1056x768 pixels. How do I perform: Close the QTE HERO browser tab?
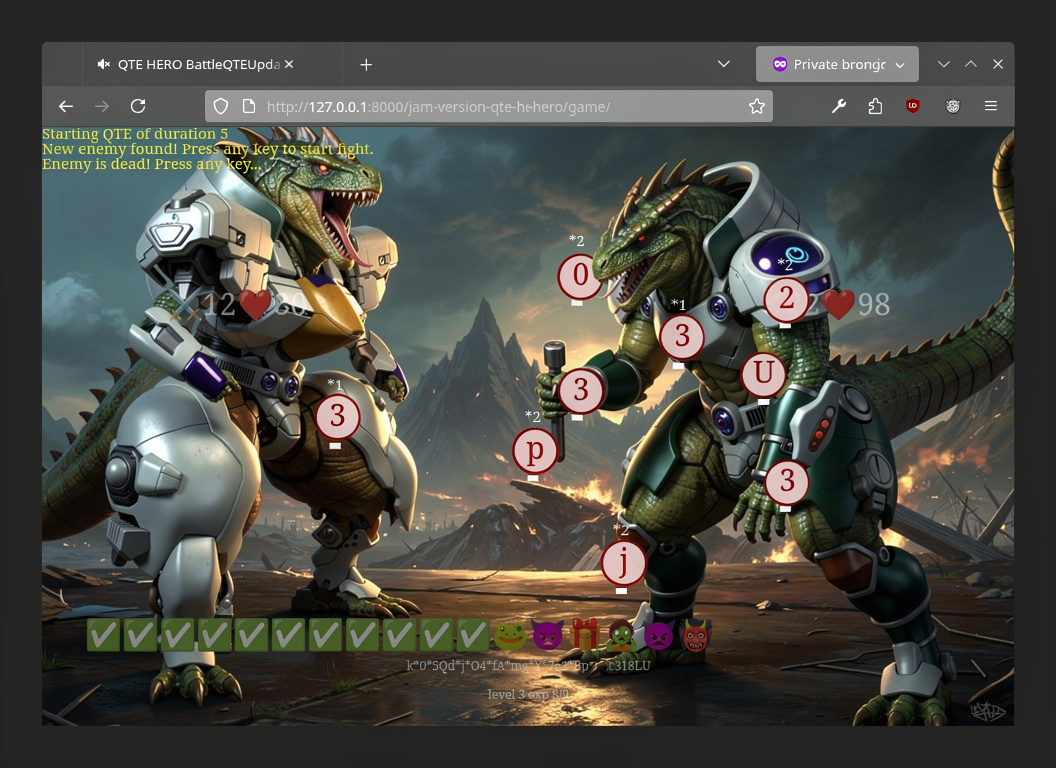point(289,64)
